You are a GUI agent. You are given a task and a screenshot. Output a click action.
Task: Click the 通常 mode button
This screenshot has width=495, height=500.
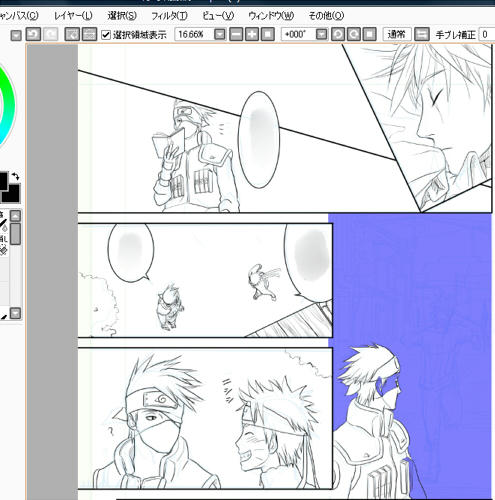point(397,34)
